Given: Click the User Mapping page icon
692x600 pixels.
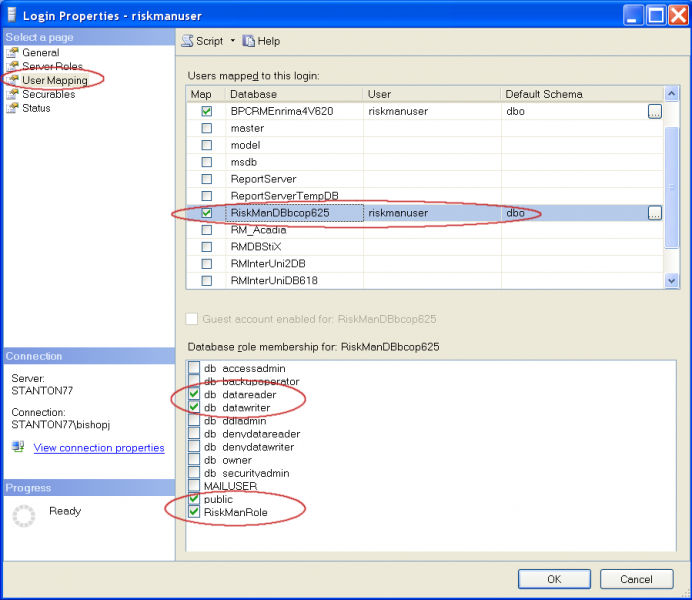Looking at the screenshot, I should coord(12,80).
